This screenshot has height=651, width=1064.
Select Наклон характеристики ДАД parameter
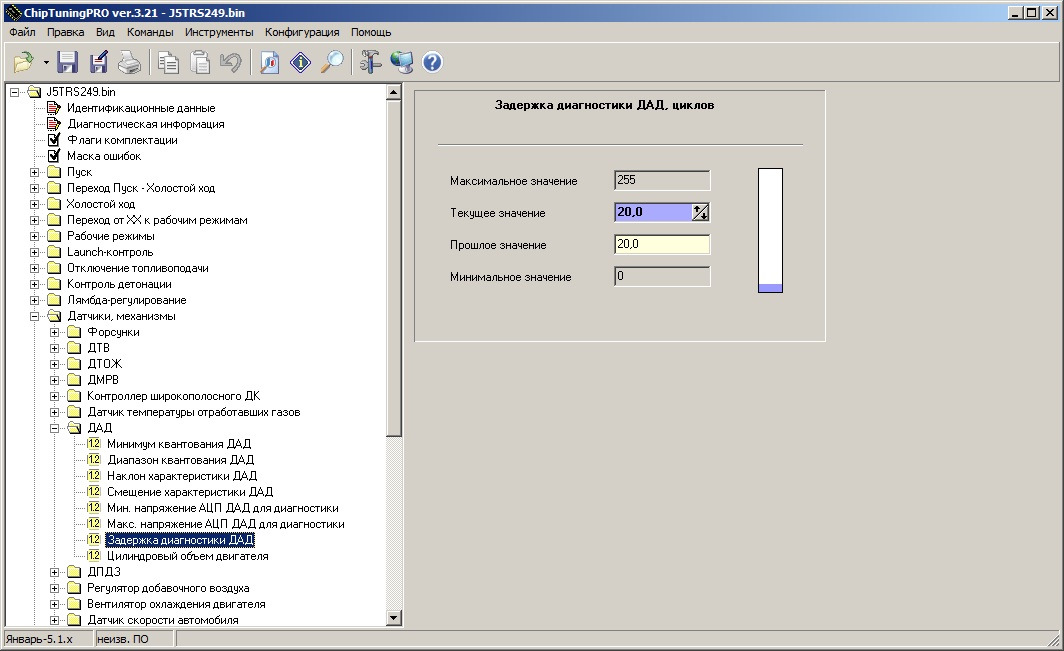pos(182,476)
